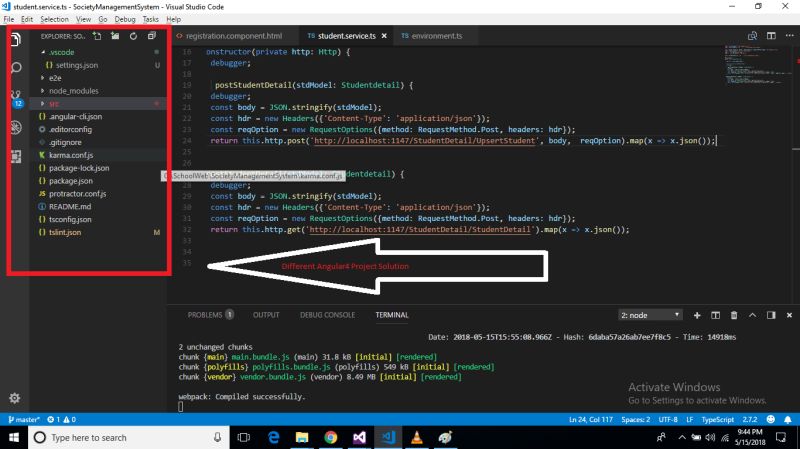Screen dimensions: 800x449
Task: Open the editor's more actions menu
Action: 789,36
